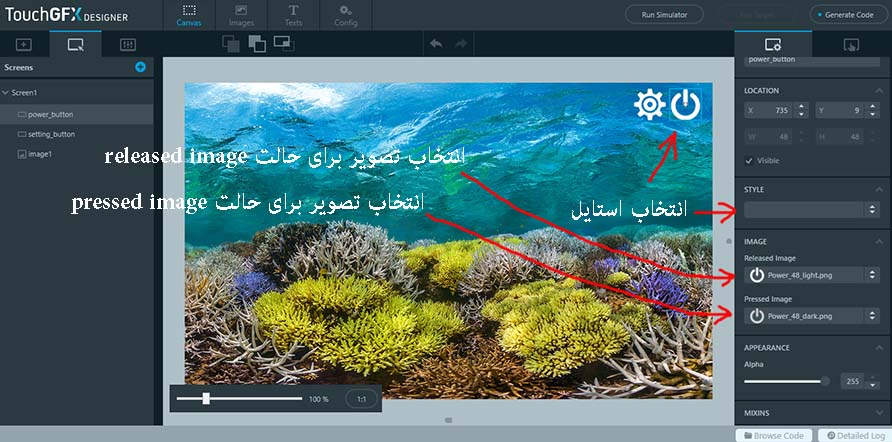The width and height of the screenshot is (892, 442).
Task: Switch to the Texts tab
Action: [293, 14]
